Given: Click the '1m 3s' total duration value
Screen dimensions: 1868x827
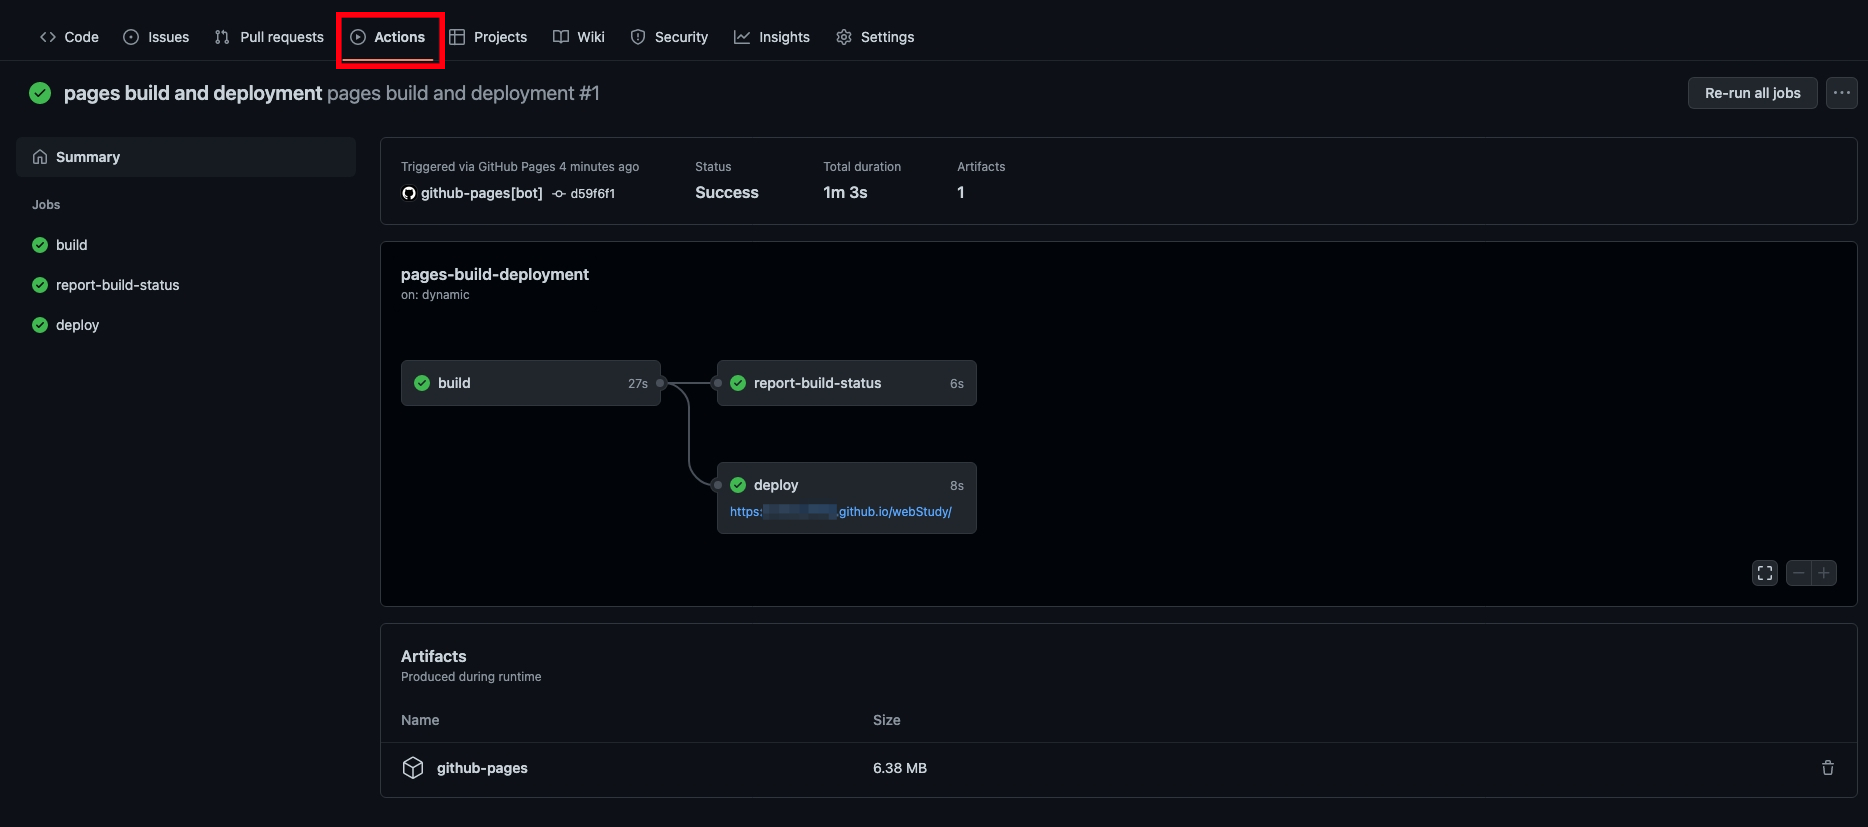Looking at the screenshot, I should click(x=845, y=192).
